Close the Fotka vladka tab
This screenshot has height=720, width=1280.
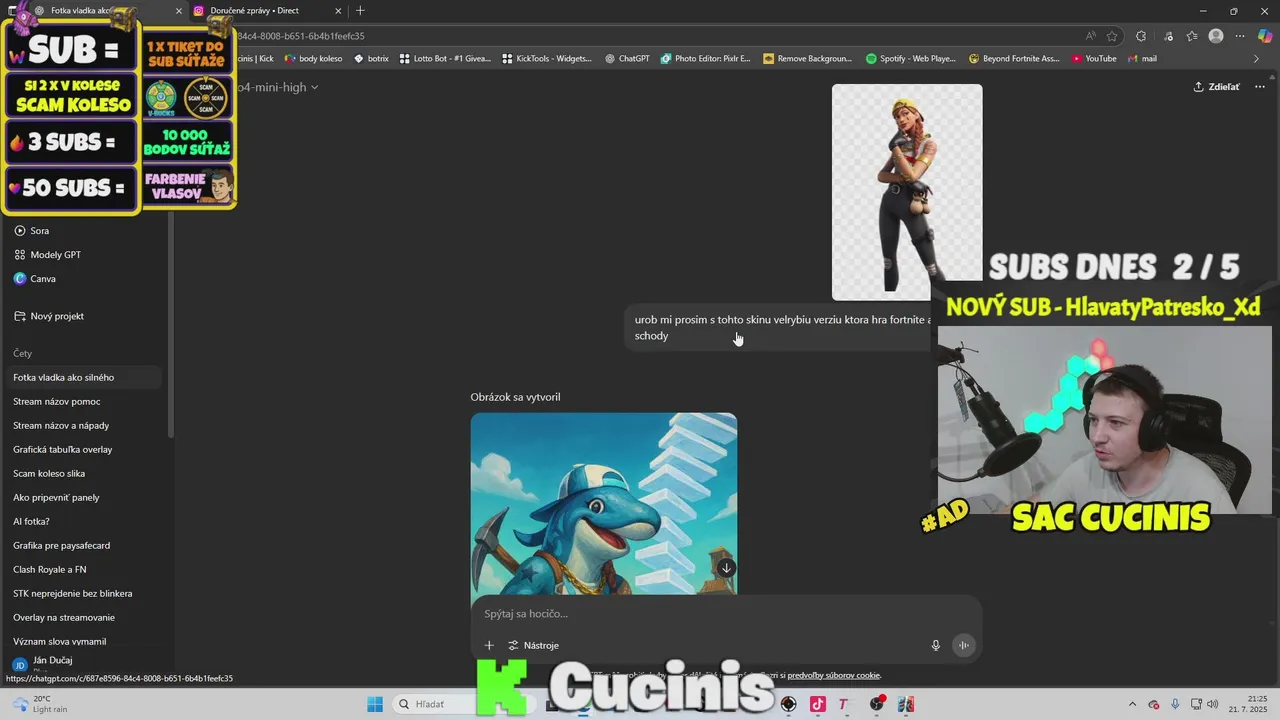click(x=179, y=11)
